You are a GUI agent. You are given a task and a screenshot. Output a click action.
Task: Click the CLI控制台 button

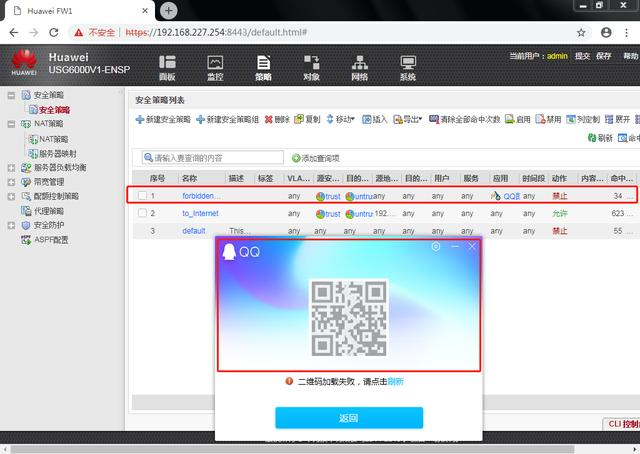click(x=622, y=424)
